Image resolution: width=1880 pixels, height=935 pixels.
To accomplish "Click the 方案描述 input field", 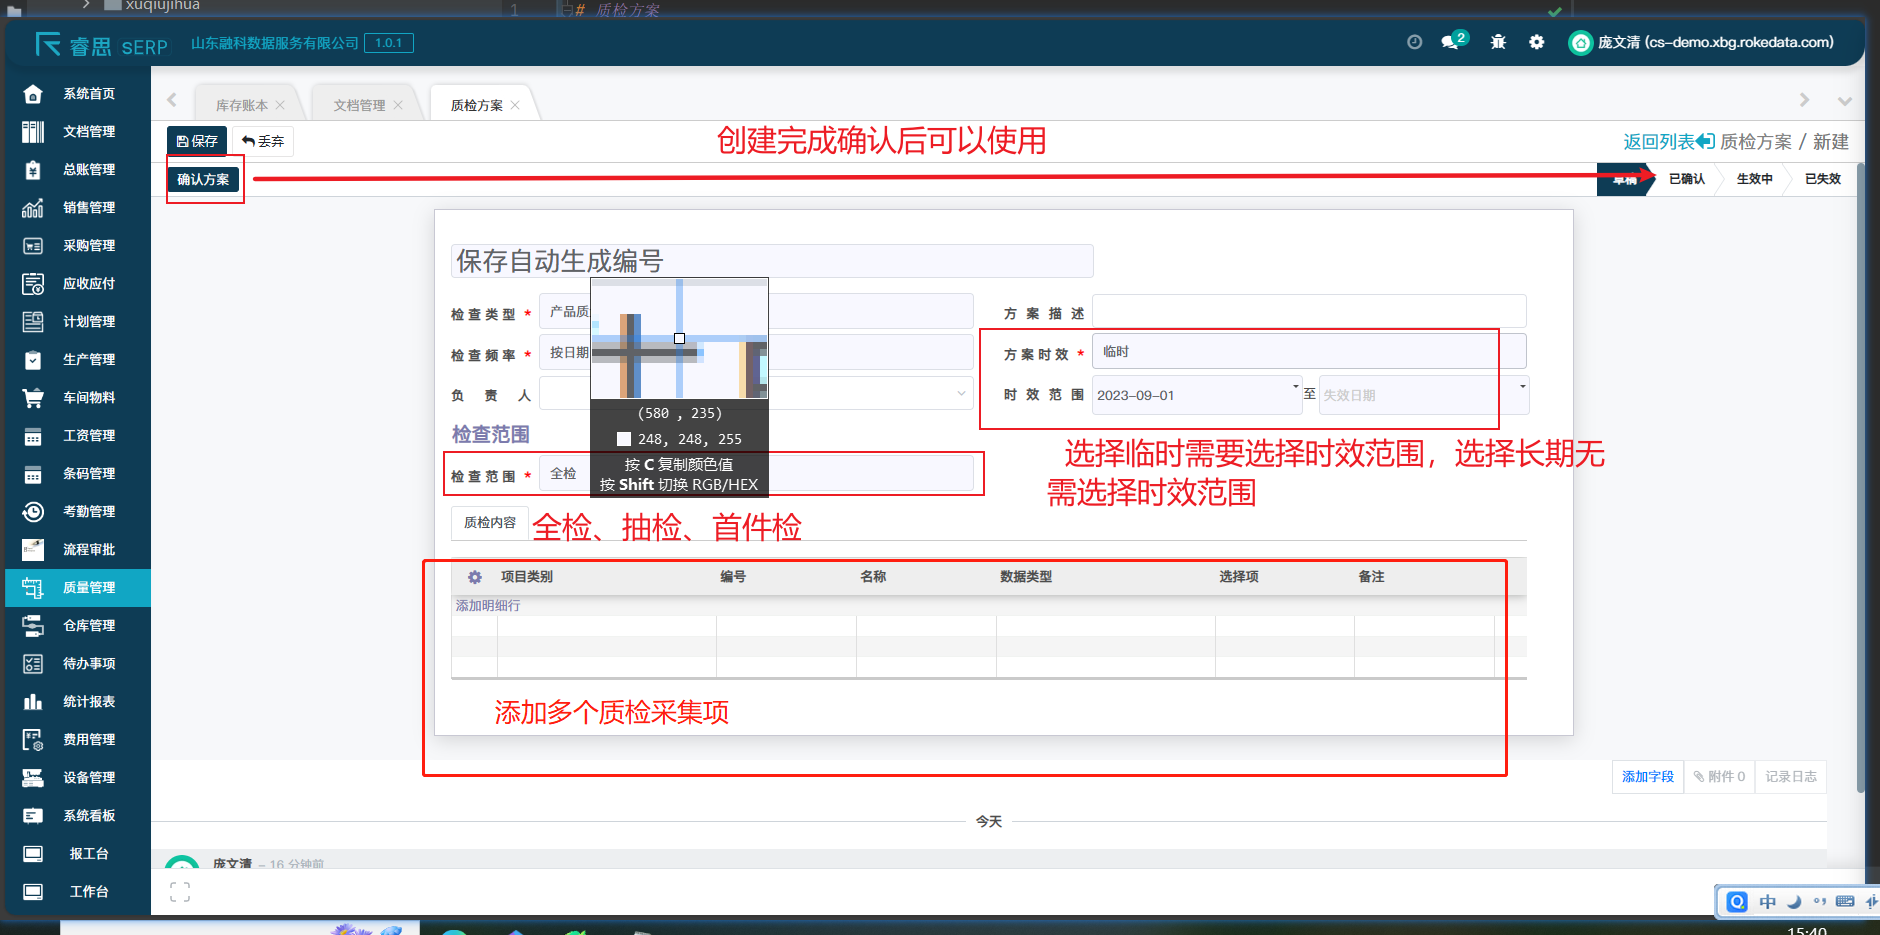I will tap(1308, 312).
